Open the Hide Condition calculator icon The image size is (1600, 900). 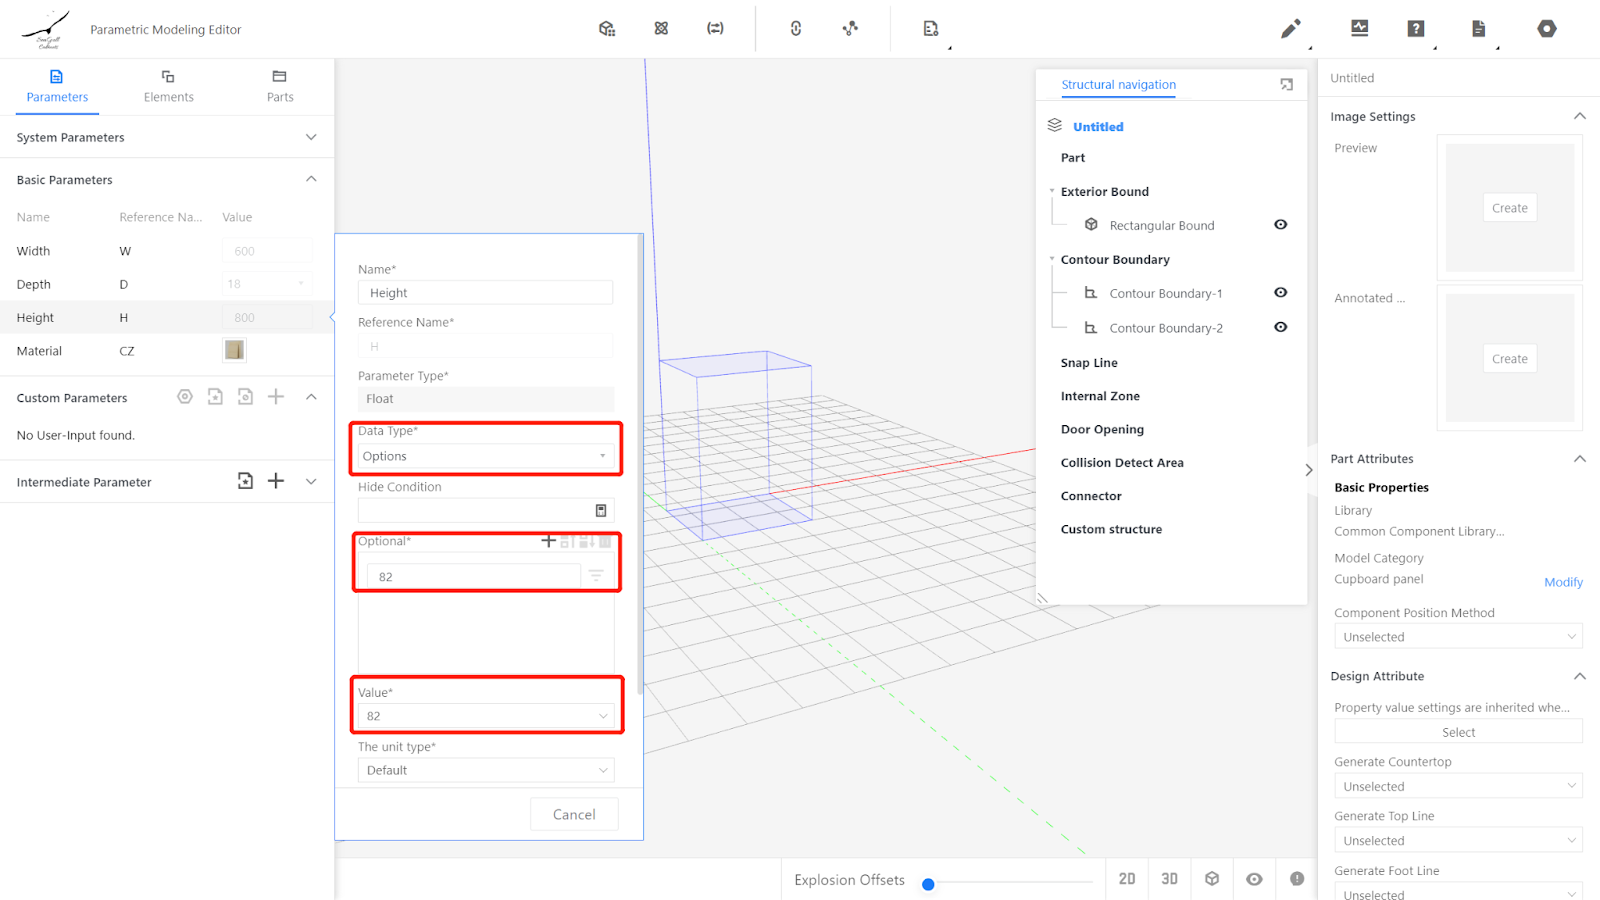(601, 511)
